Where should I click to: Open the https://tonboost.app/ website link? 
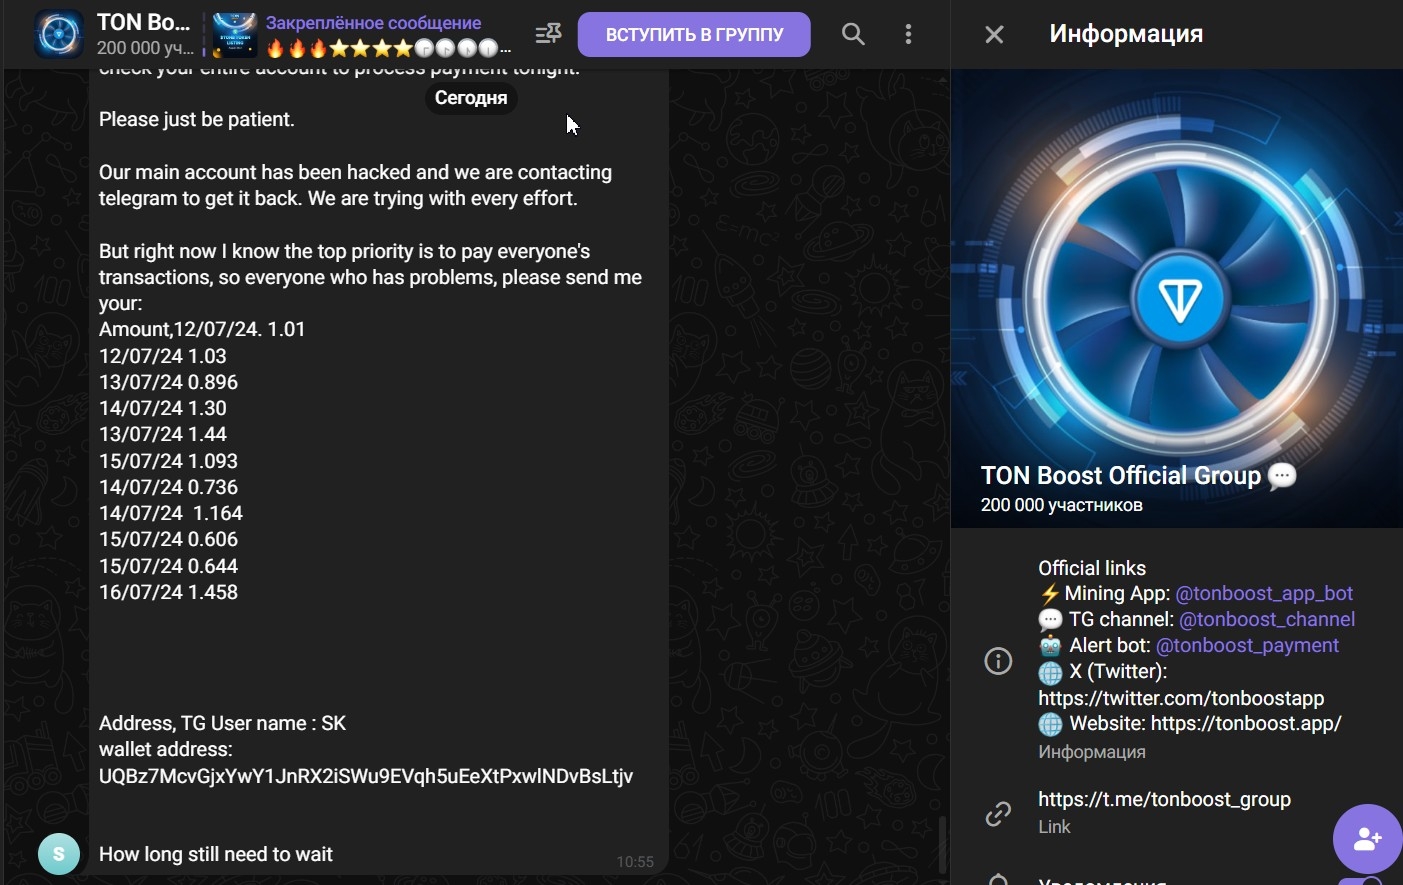pyautogui.click(x=1246, y=723)
